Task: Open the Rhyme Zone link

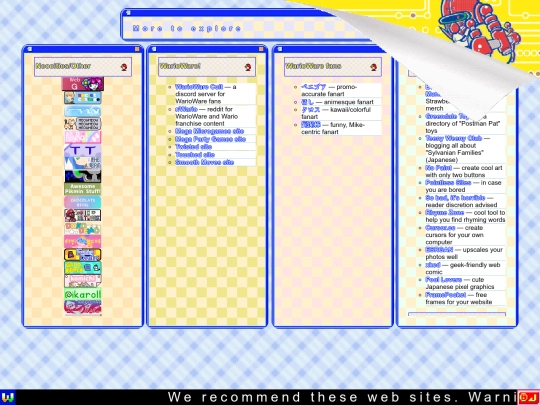Action: coord(444,212)
